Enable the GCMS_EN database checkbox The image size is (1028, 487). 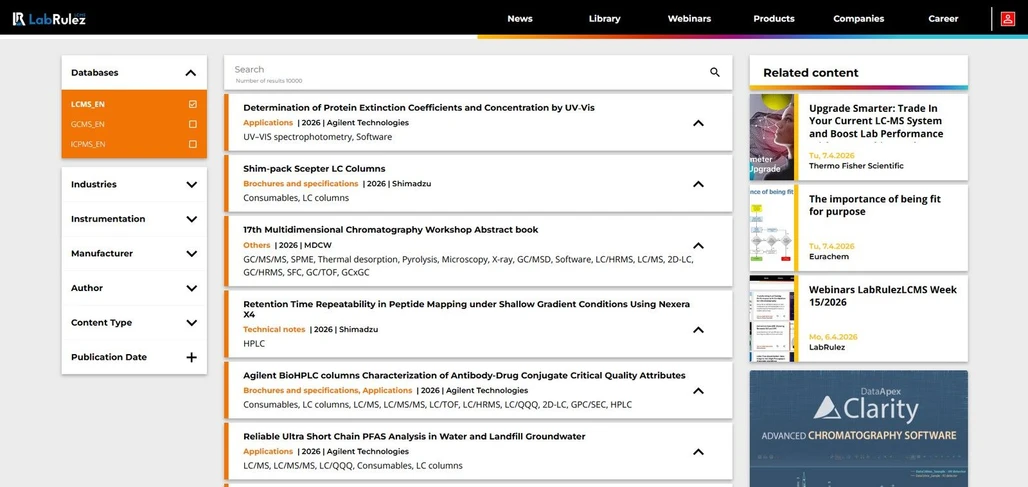click(x=193, y=124)
